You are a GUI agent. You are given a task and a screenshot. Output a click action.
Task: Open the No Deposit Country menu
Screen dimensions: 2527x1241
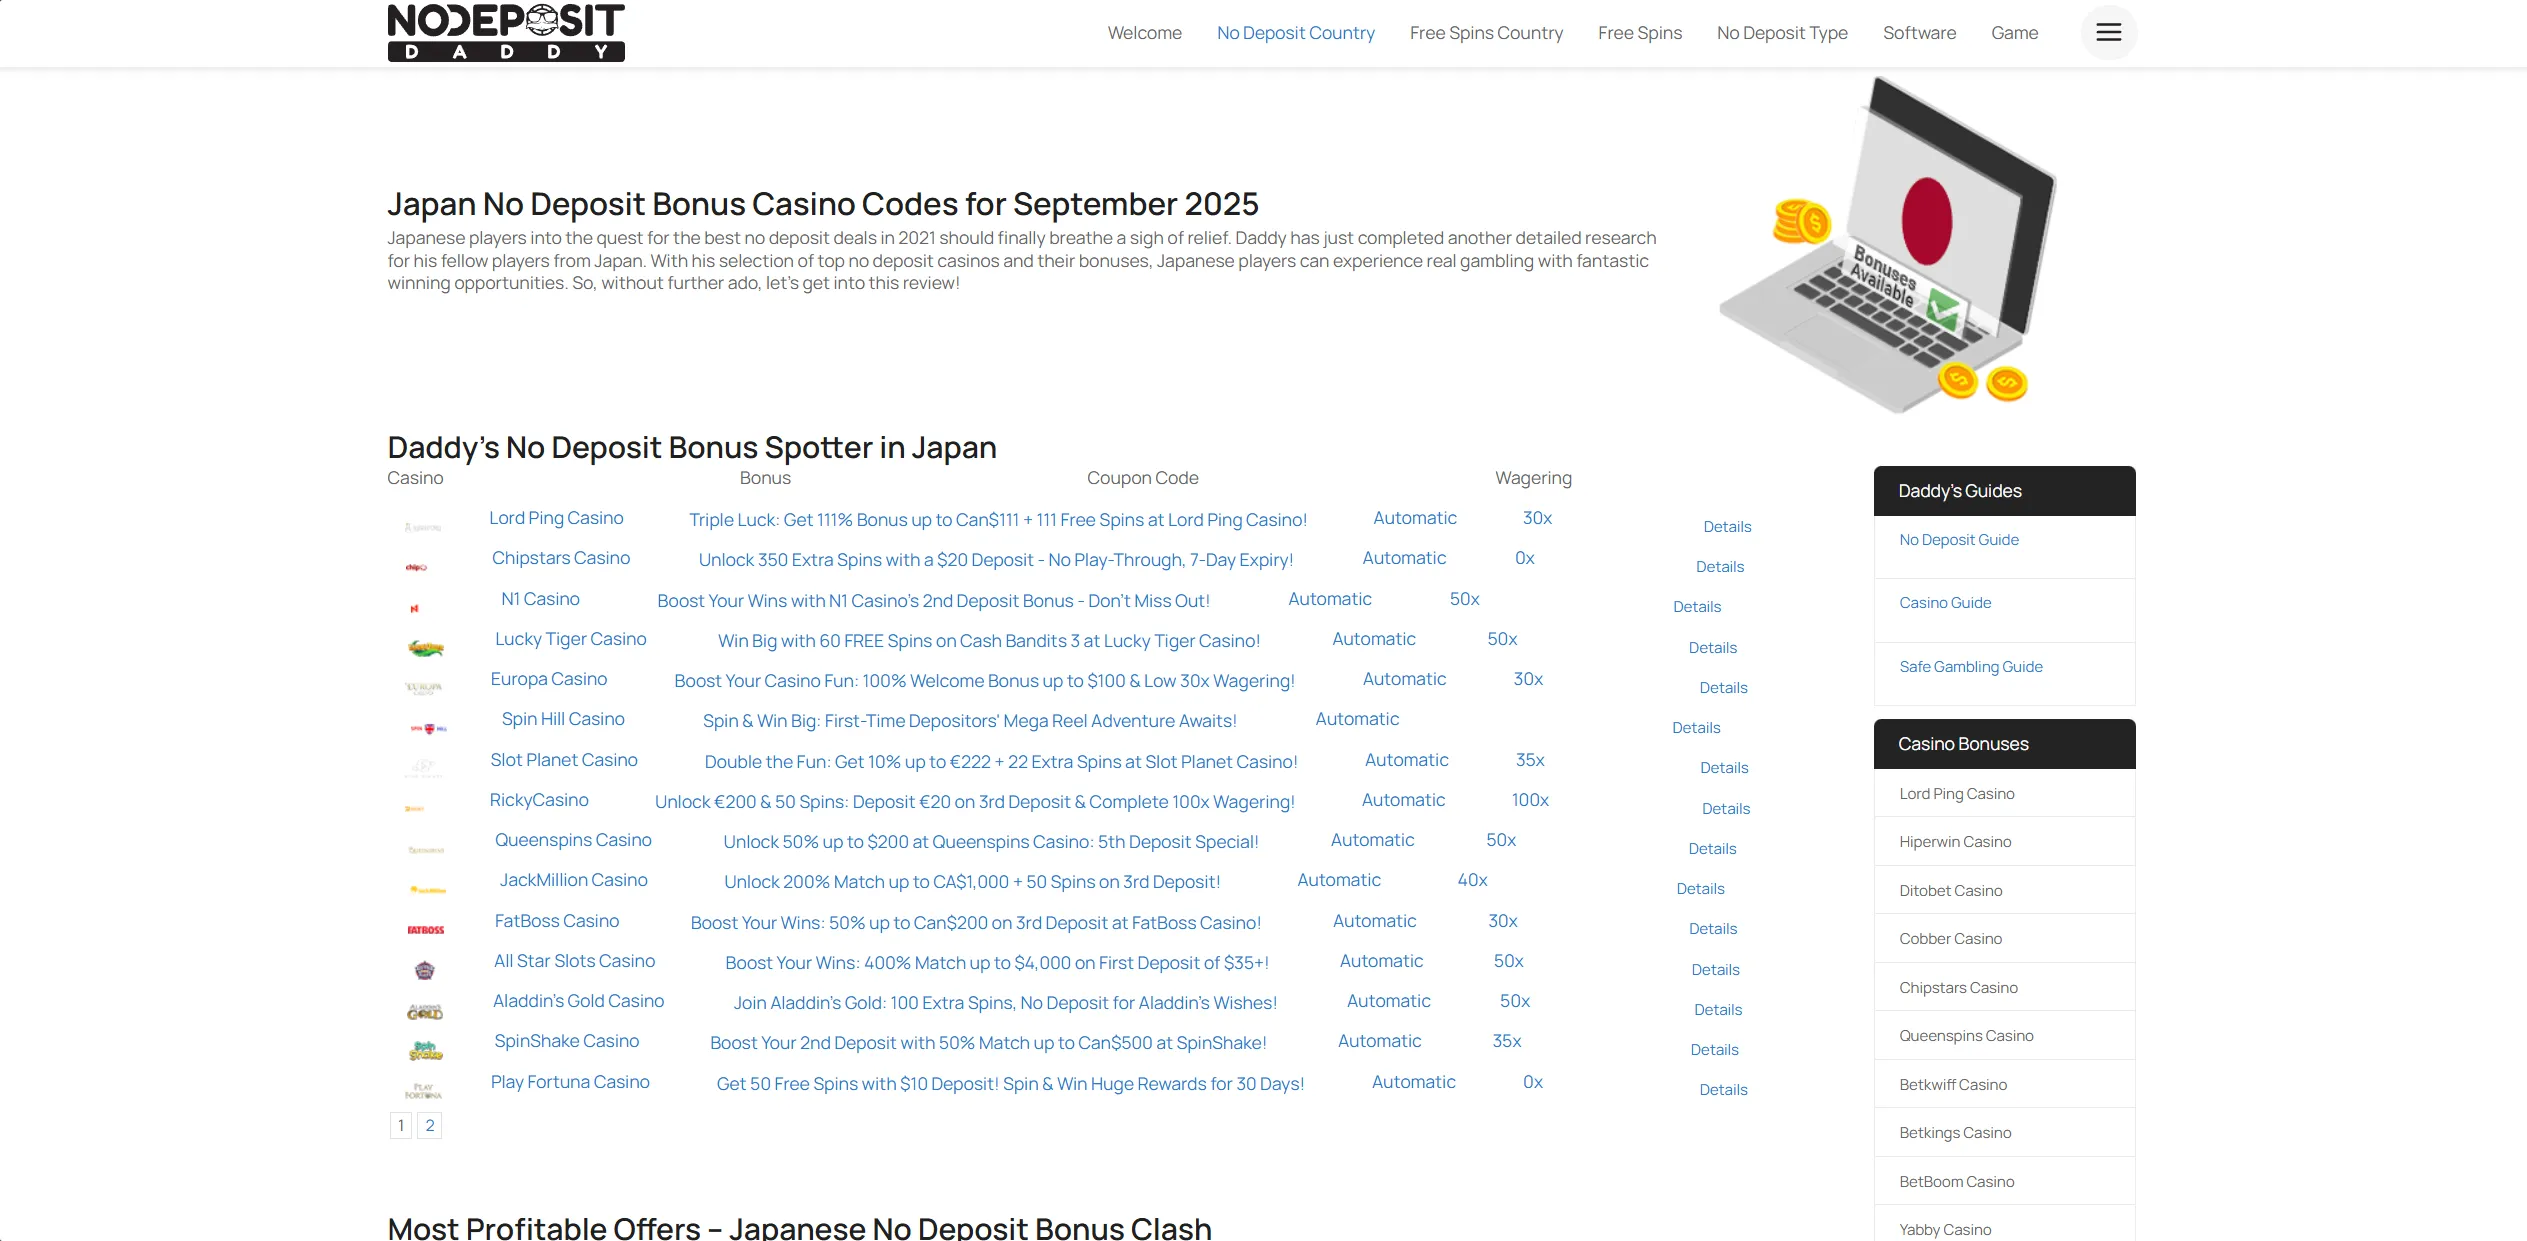(x=1295, y=33)
